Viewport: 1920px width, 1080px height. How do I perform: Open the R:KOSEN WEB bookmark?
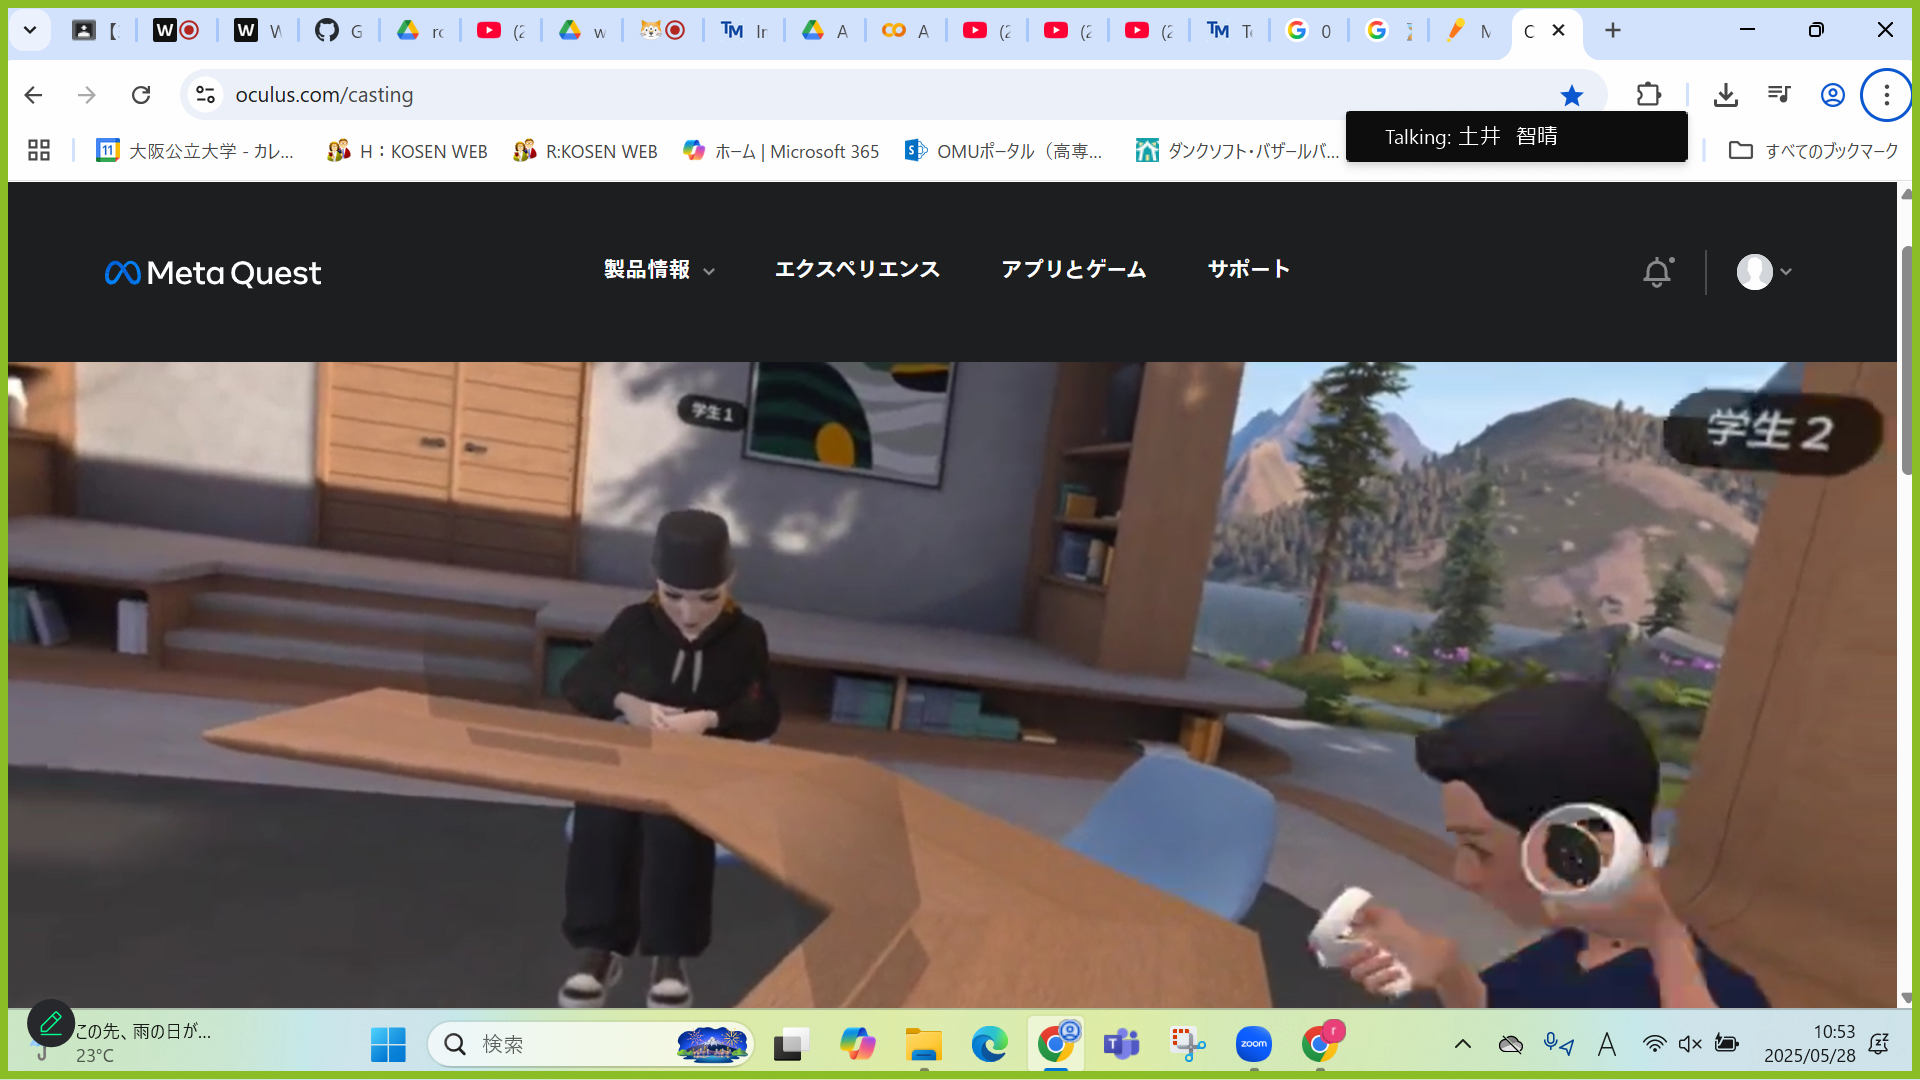(x=586, y=151)
